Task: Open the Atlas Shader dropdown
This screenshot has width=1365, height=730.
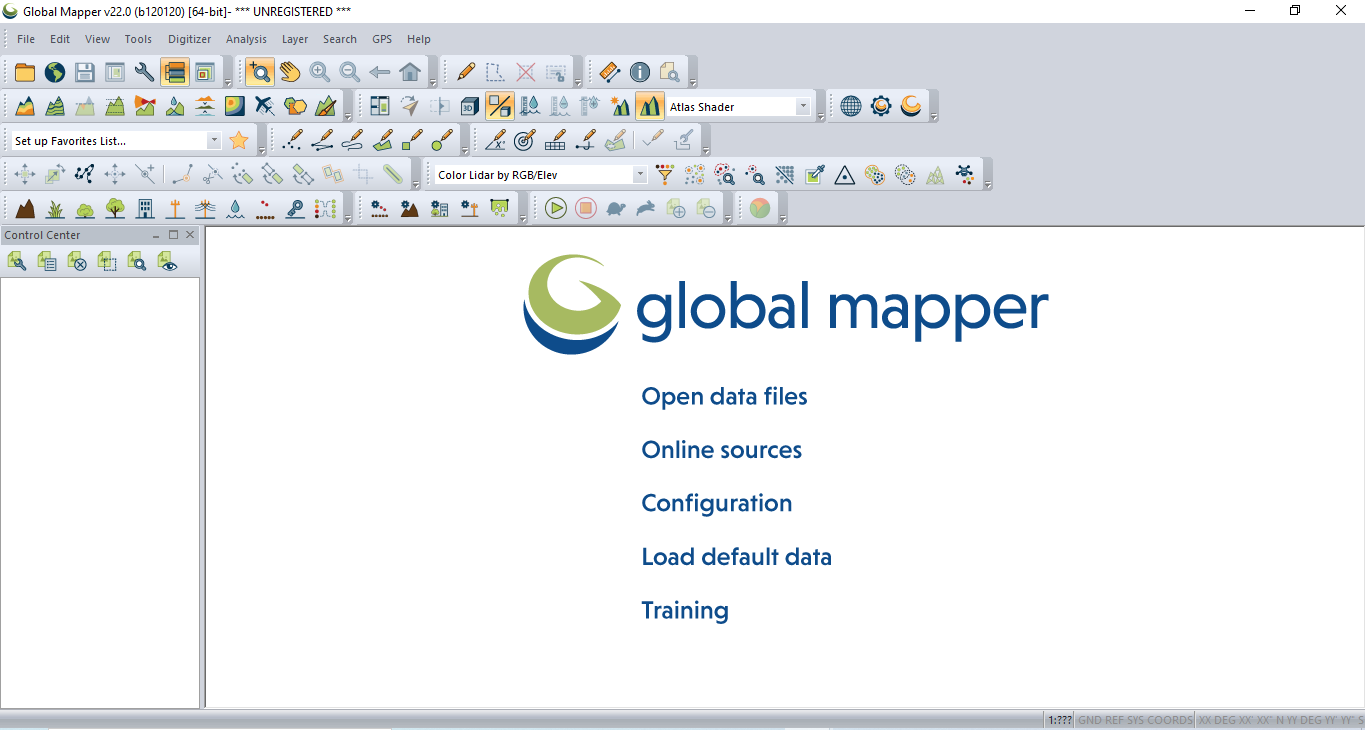Action: click(803, 107)
